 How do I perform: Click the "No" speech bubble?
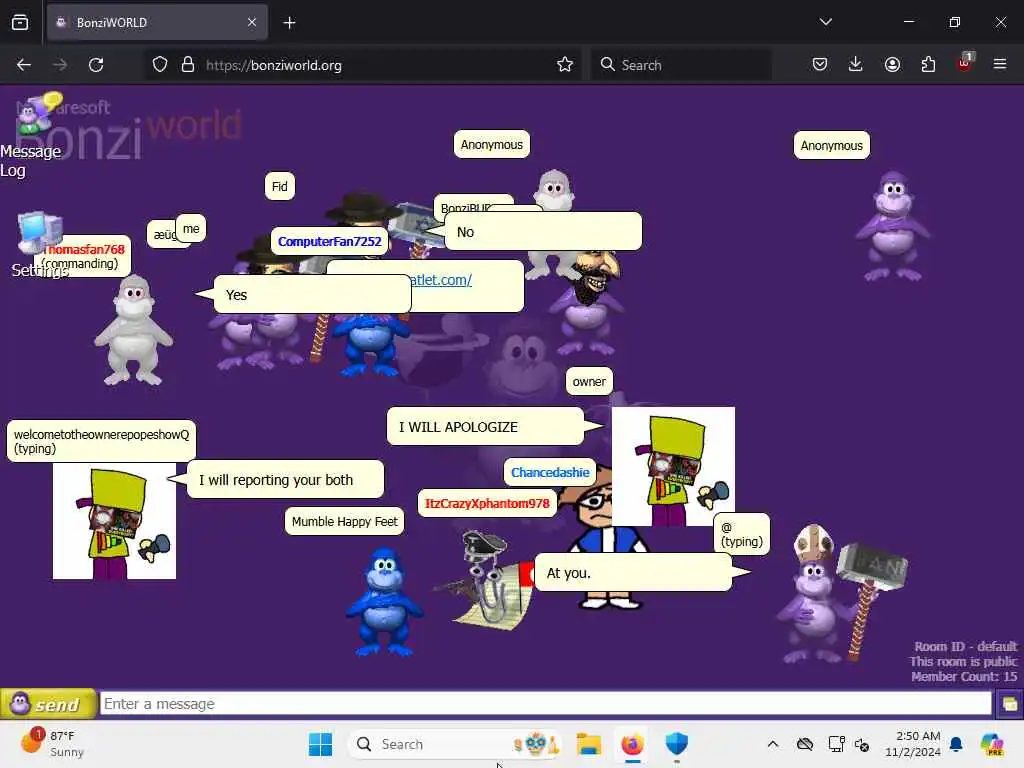coord(543,231)
